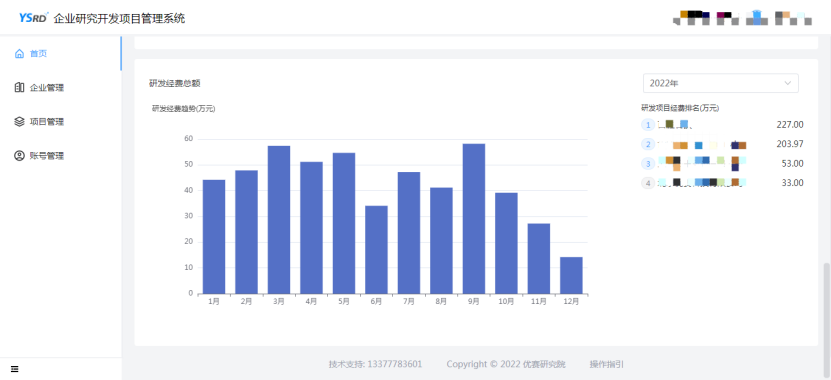
Task: Click the chevron arrow in year selector
Action: click(788, 83)
